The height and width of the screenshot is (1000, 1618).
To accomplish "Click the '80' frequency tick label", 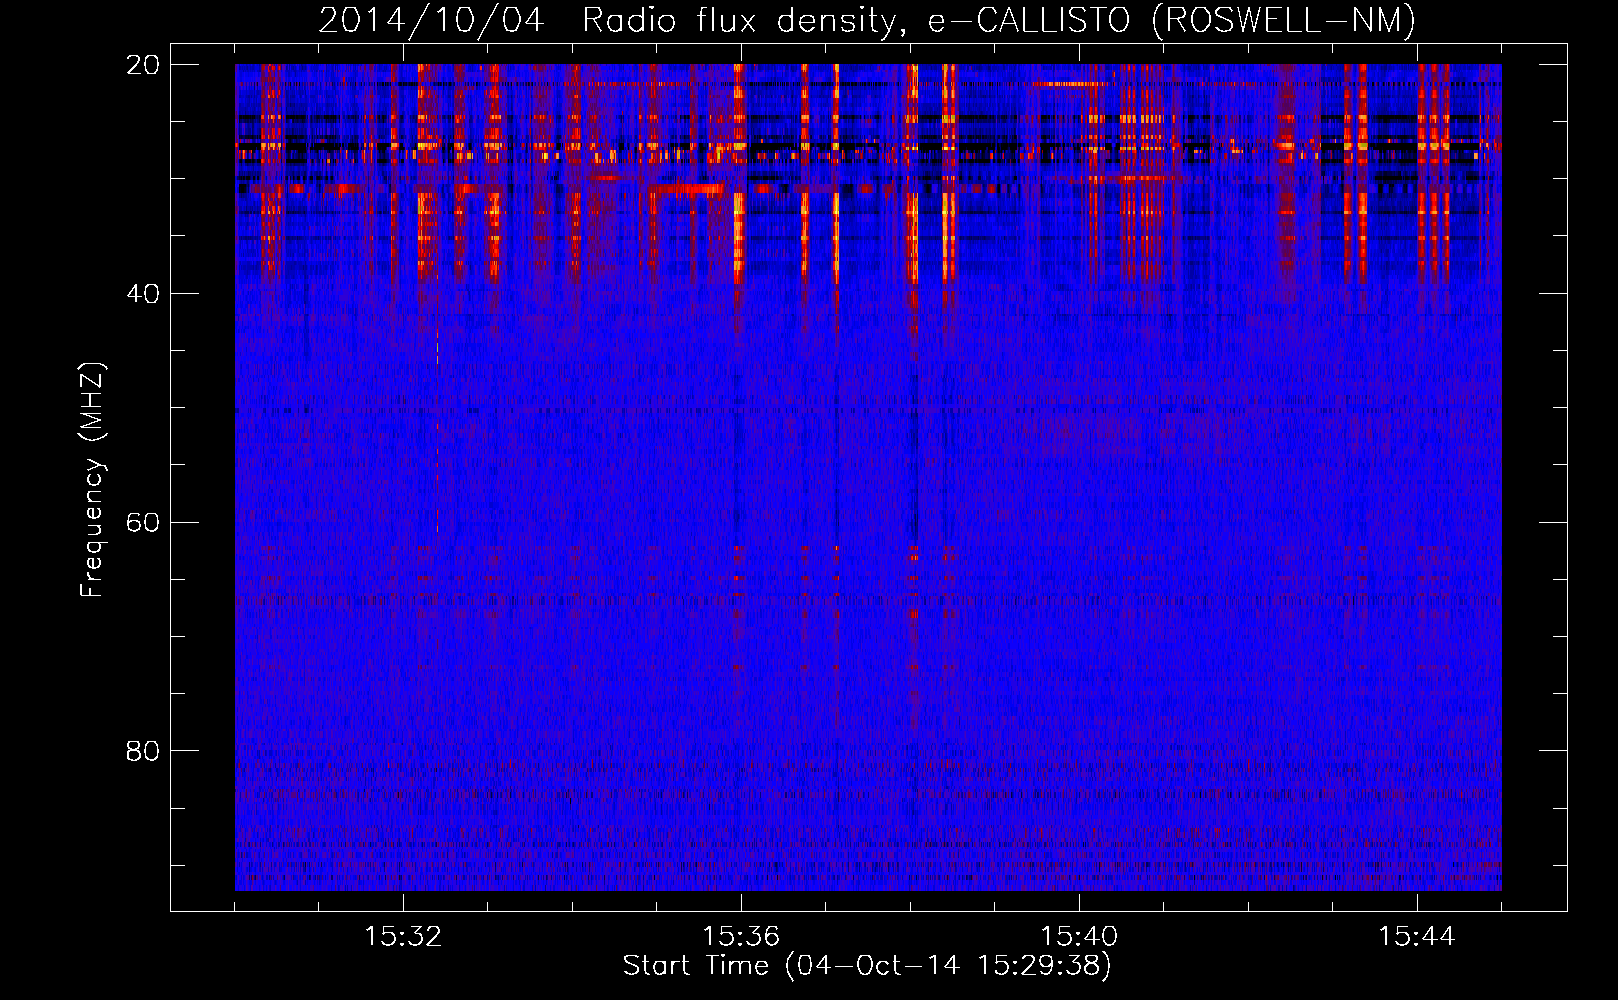I will 143,751.
